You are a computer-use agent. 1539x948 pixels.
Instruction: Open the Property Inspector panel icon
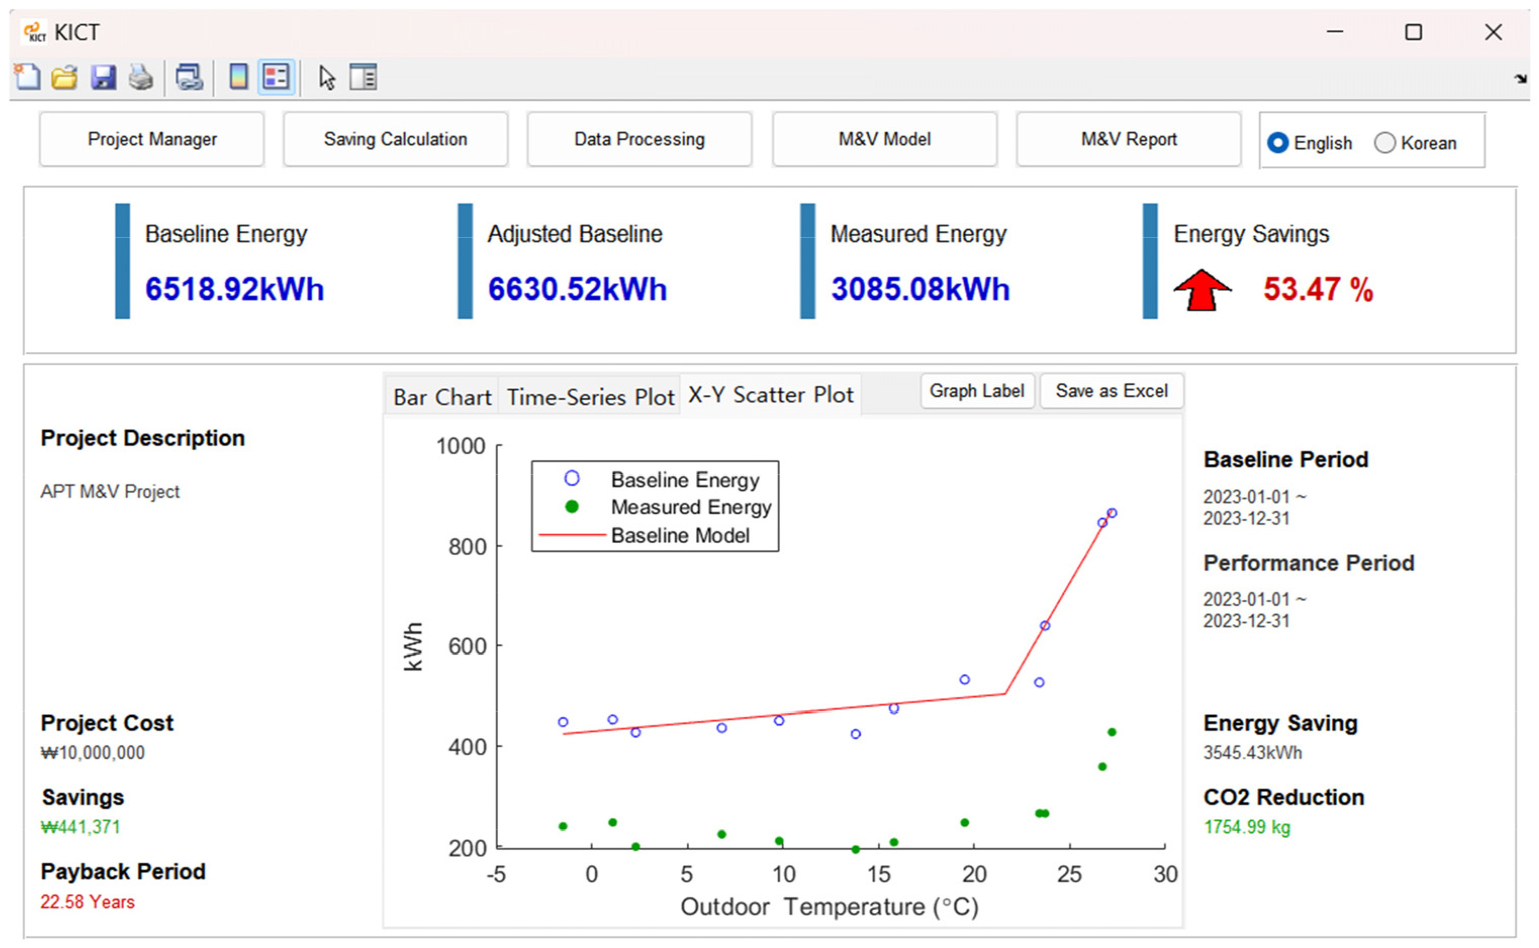[x=364, y=77]
